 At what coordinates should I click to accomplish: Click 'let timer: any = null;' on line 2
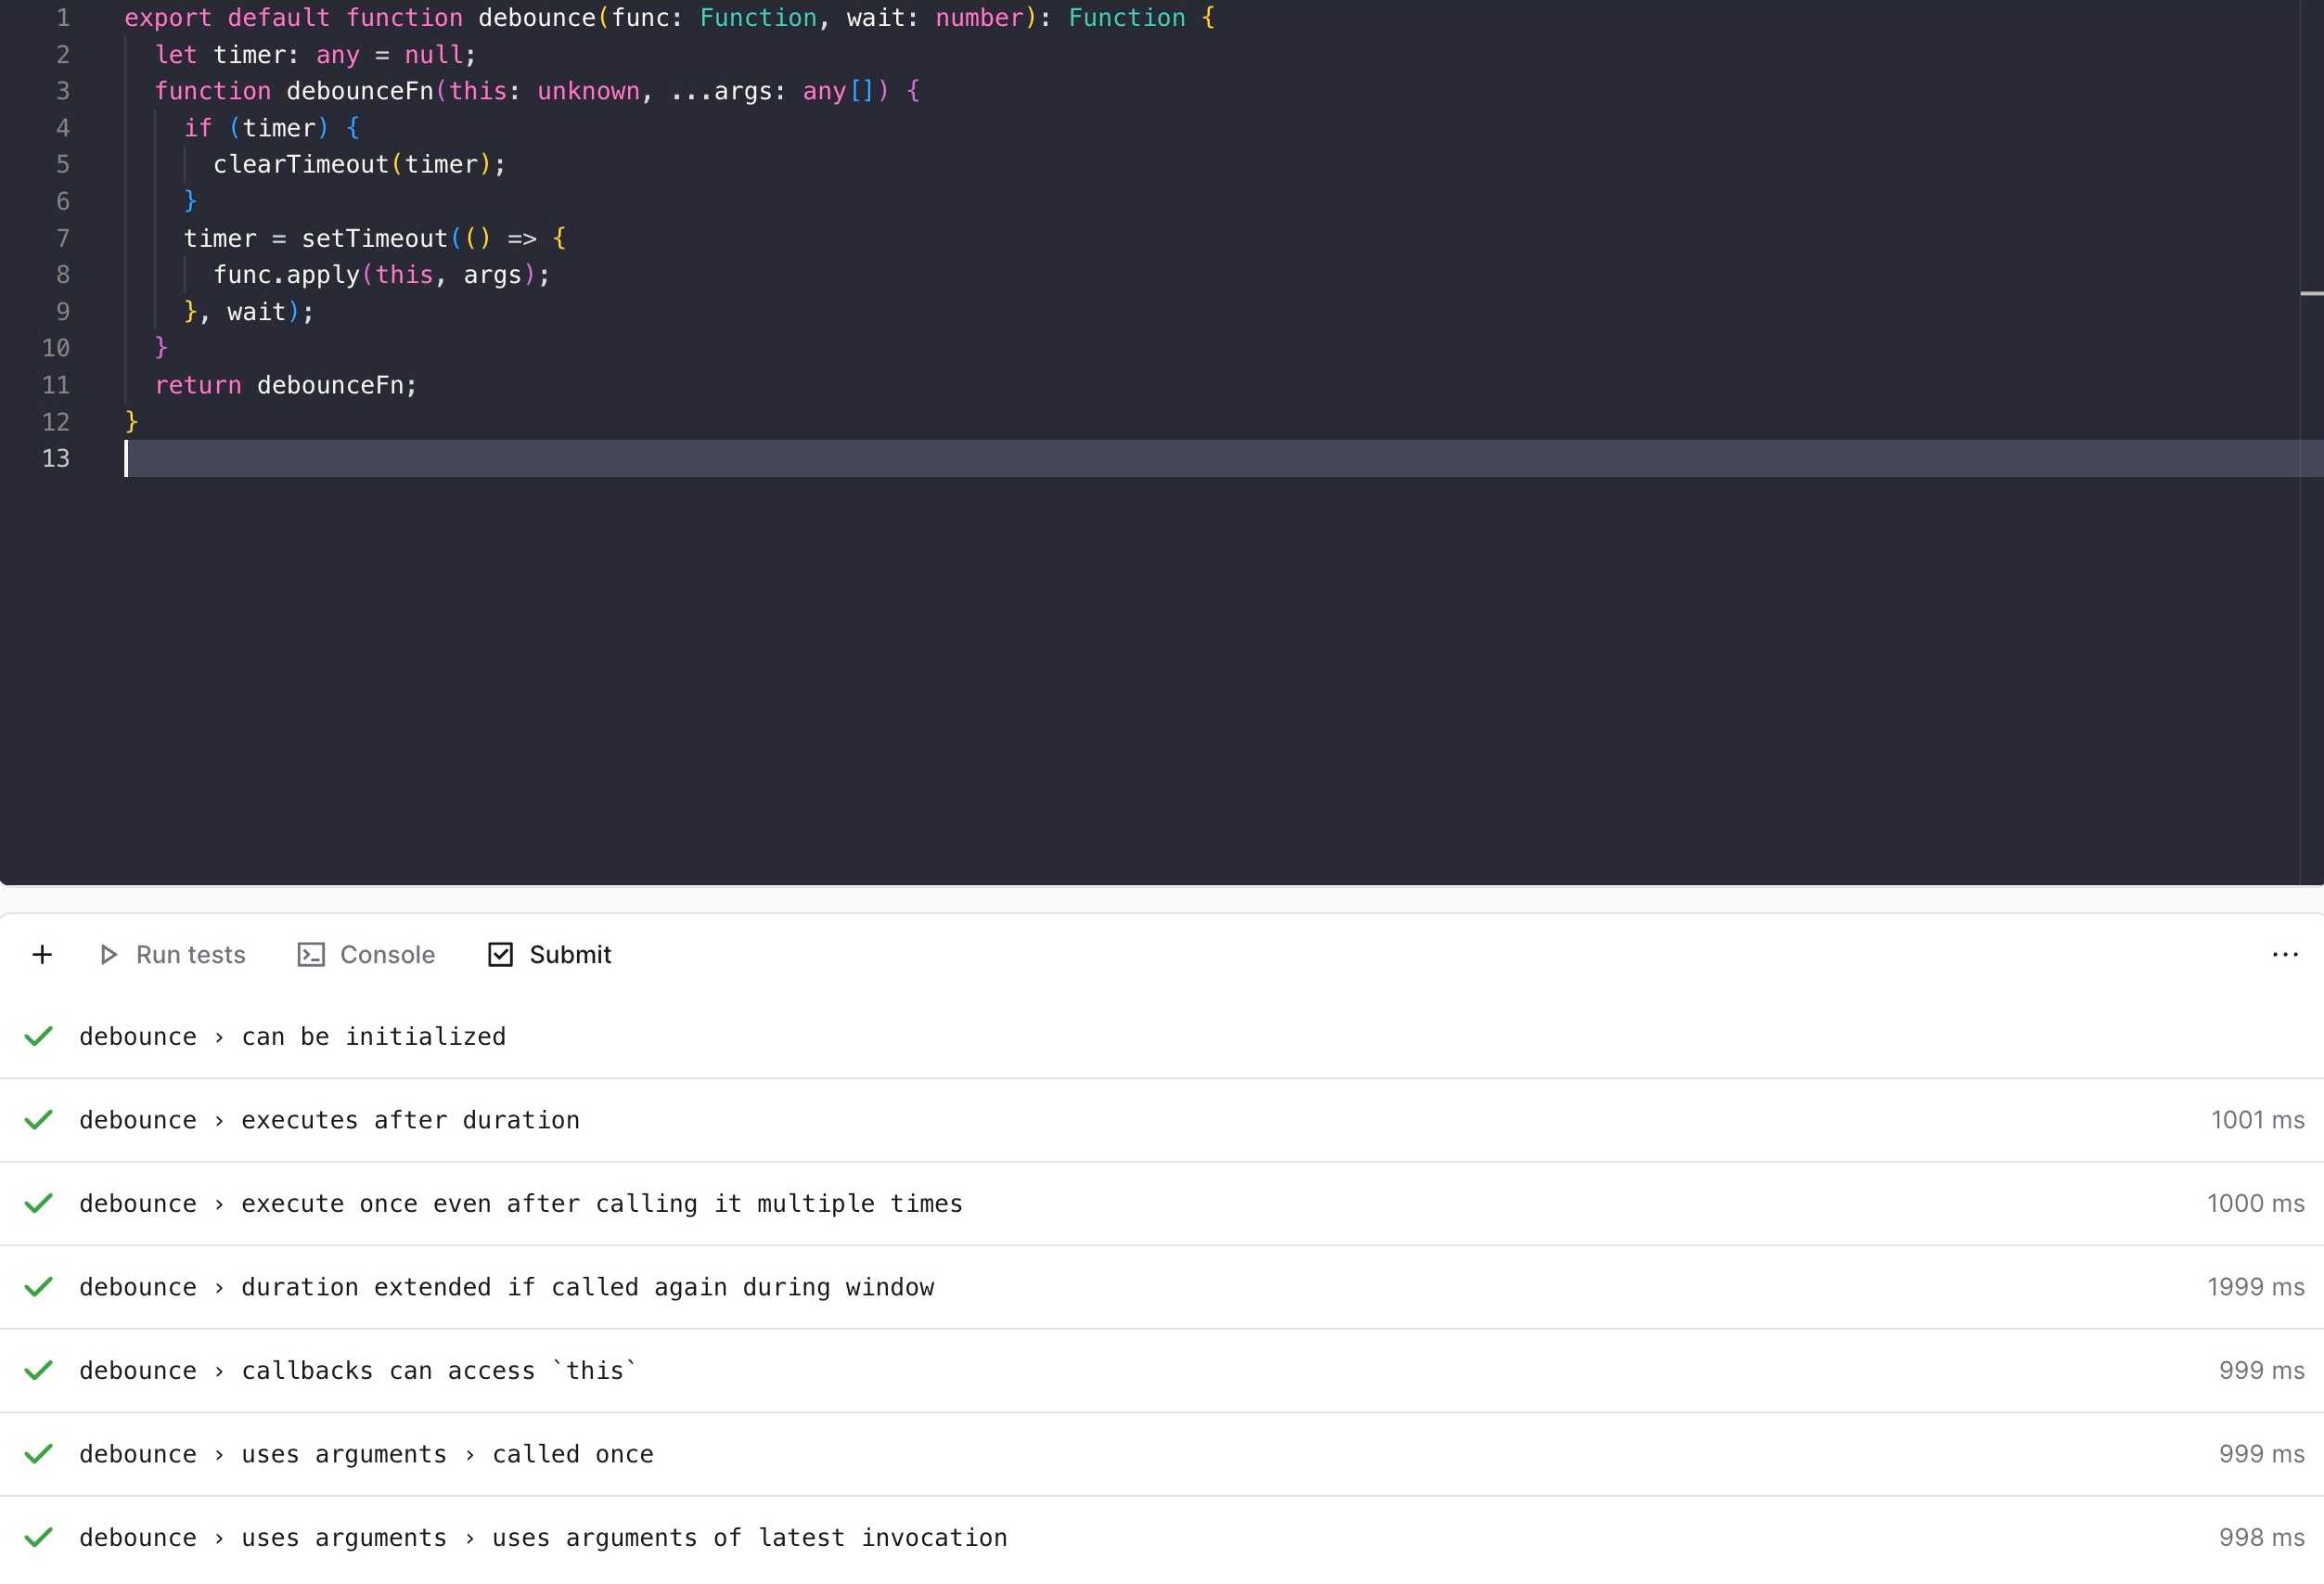pos(315,55)
